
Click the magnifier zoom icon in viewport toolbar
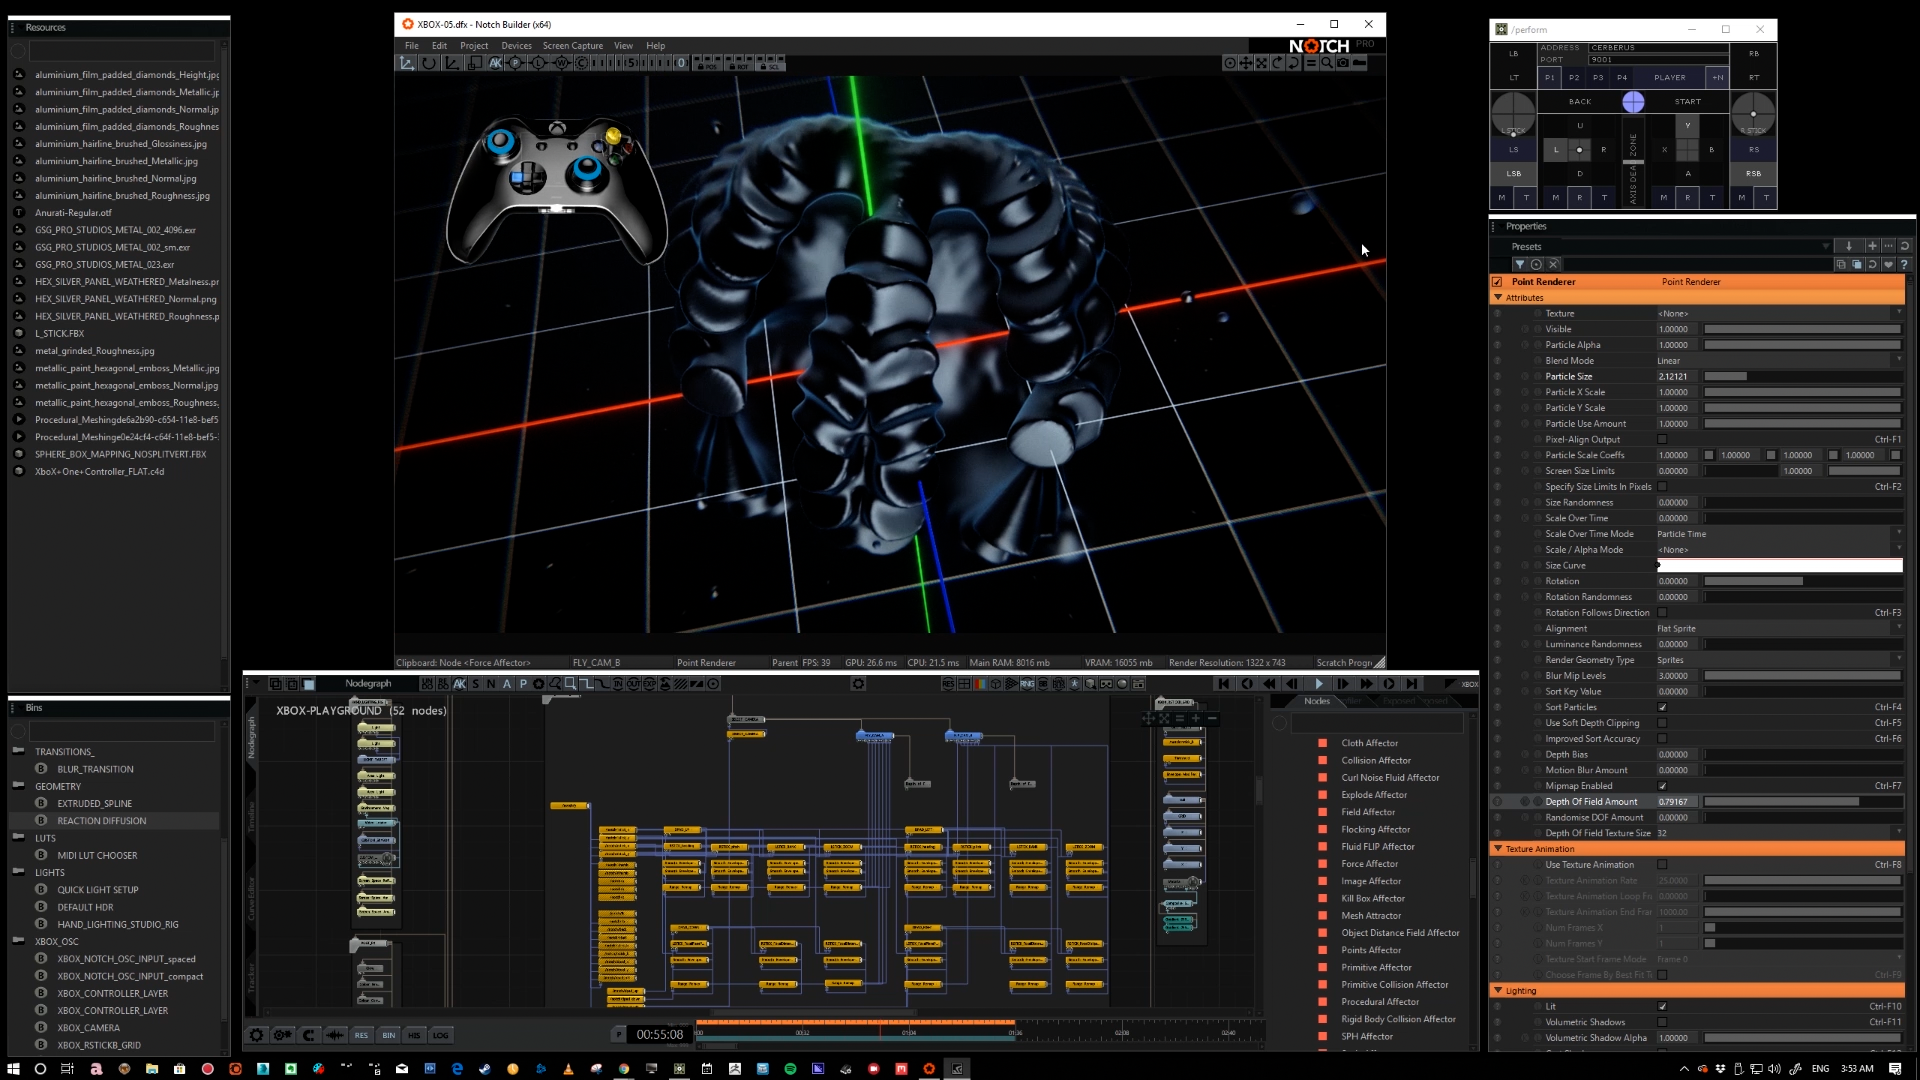click(1326, 63)
